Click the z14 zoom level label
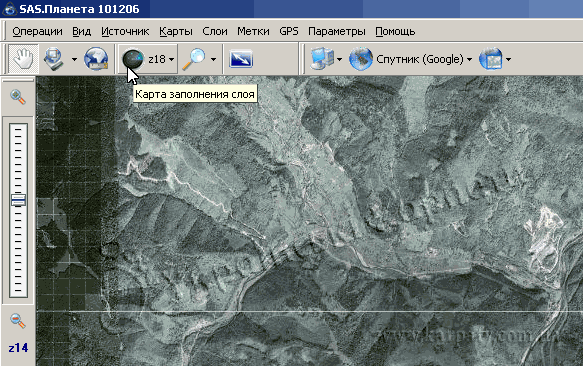This screenshot has width=583, height=366. pyautogui.click(x=18, y=348)
